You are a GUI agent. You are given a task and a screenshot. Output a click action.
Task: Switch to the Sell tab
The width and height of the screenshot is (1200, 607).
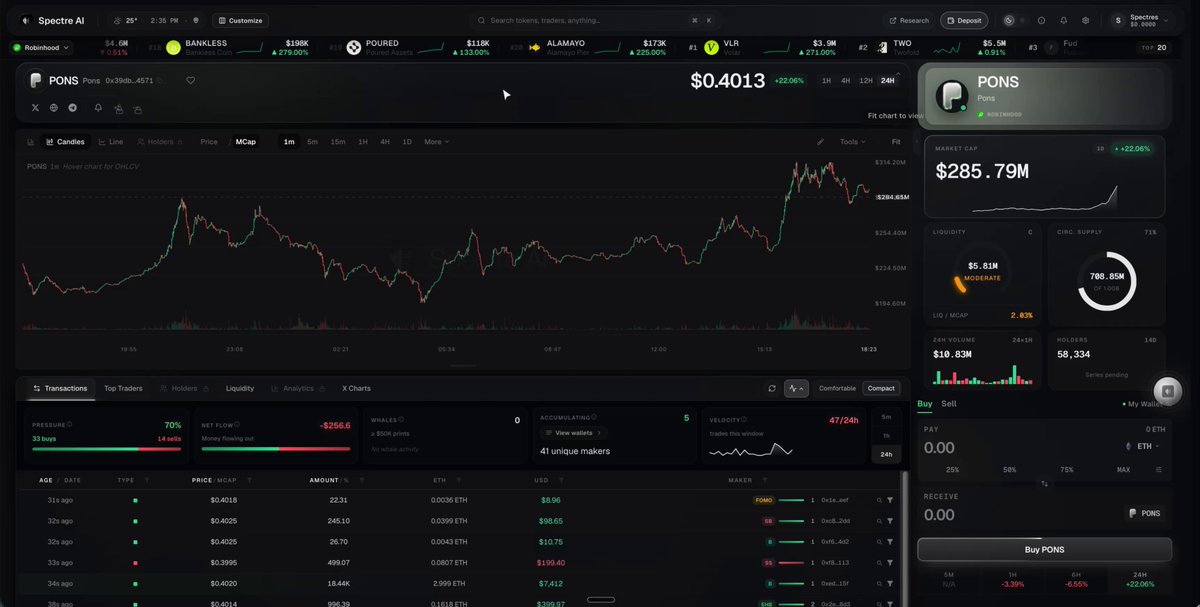[x=949, y=404]
